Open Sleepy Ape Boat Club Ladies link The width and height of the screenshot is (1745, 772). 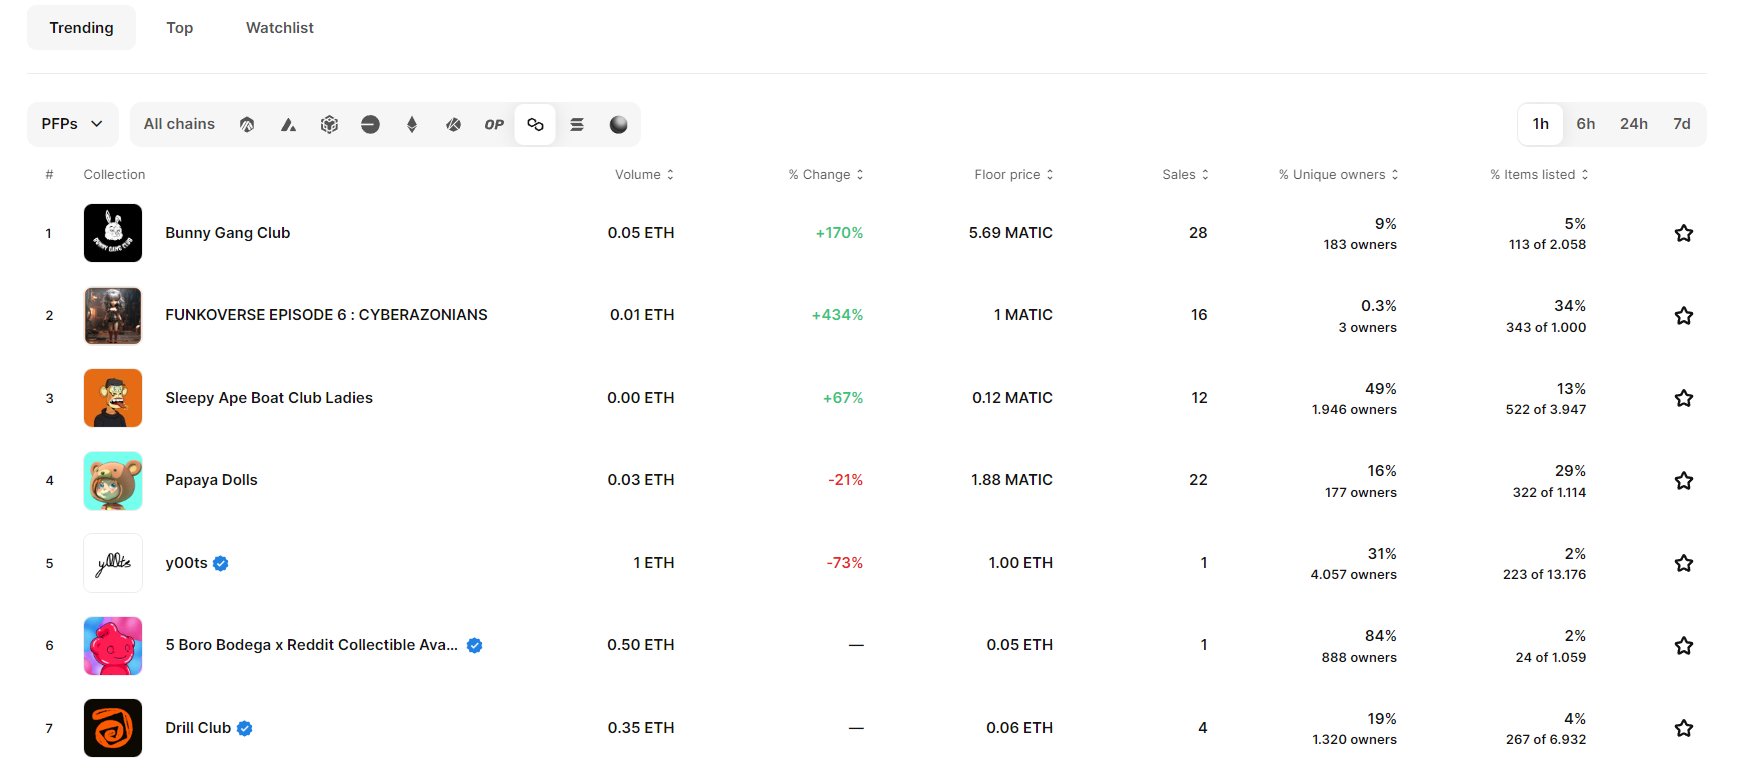269,398
